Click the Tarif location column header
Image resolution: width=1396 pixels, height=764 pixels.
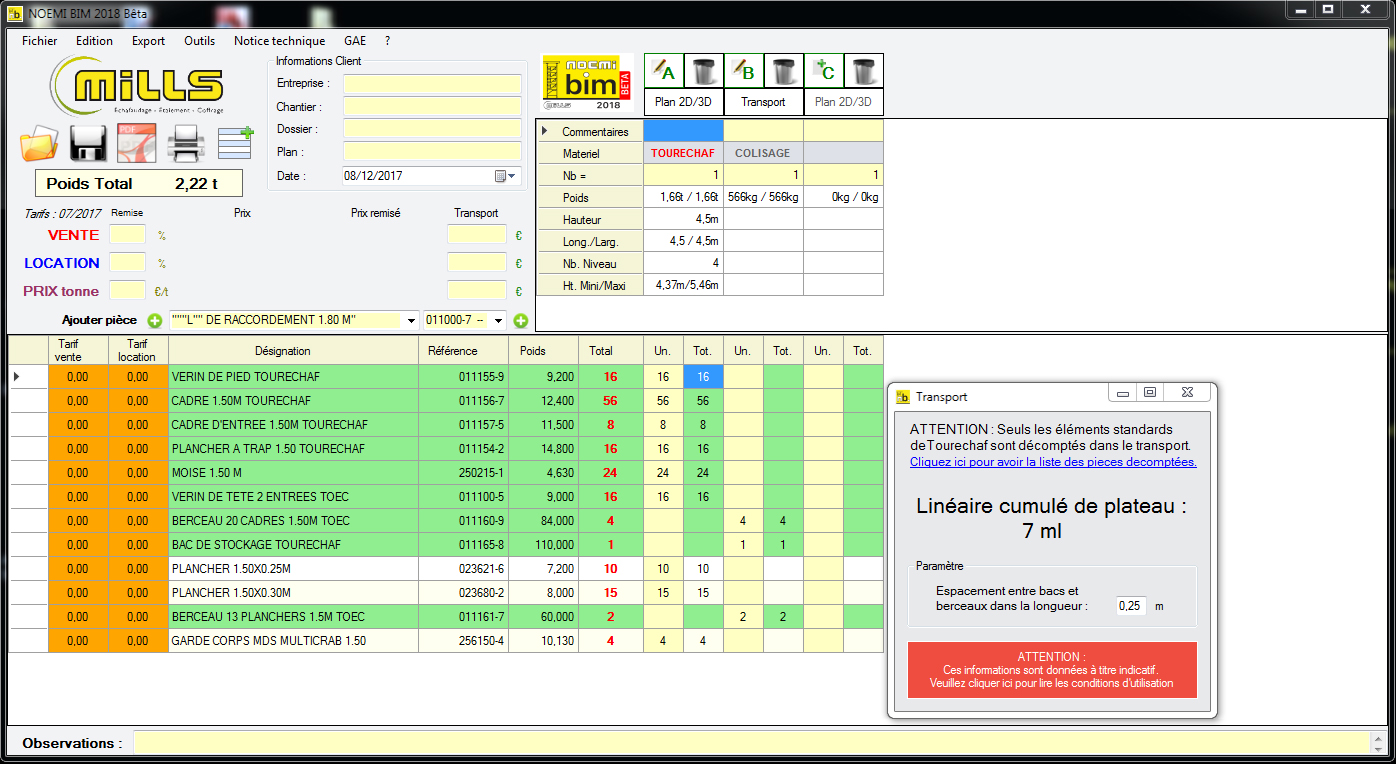pyautogui.click(x=138, y=351)
